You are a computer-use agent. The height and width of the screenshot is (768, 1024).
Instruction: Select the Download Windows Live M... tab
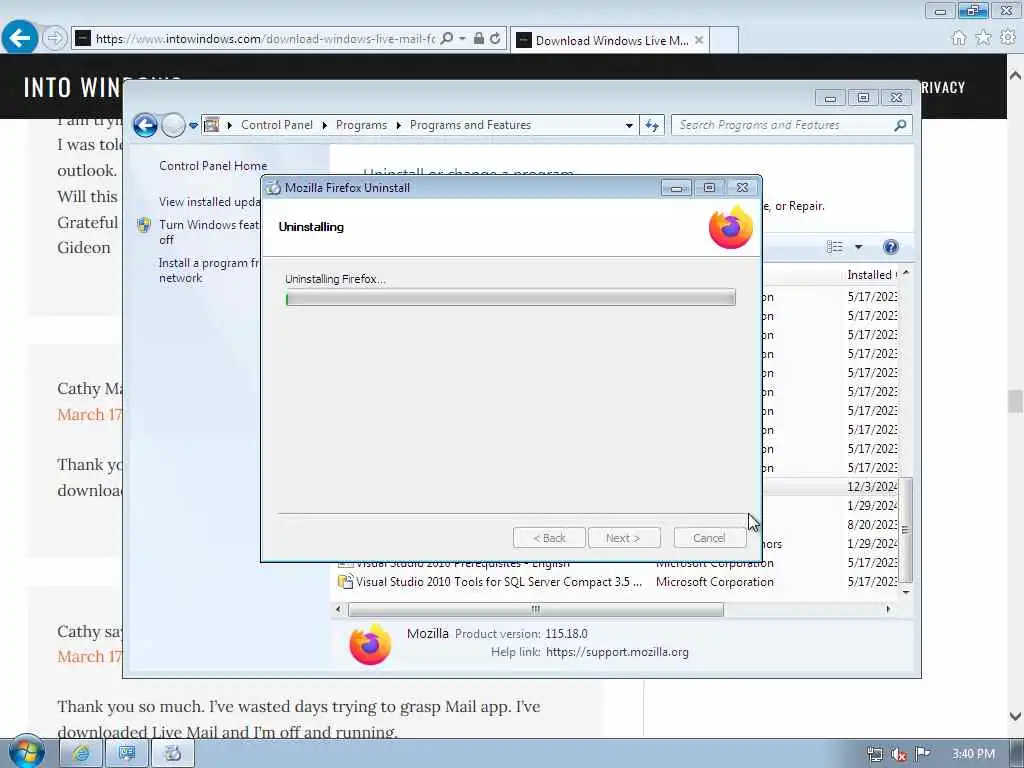(611, 40)
